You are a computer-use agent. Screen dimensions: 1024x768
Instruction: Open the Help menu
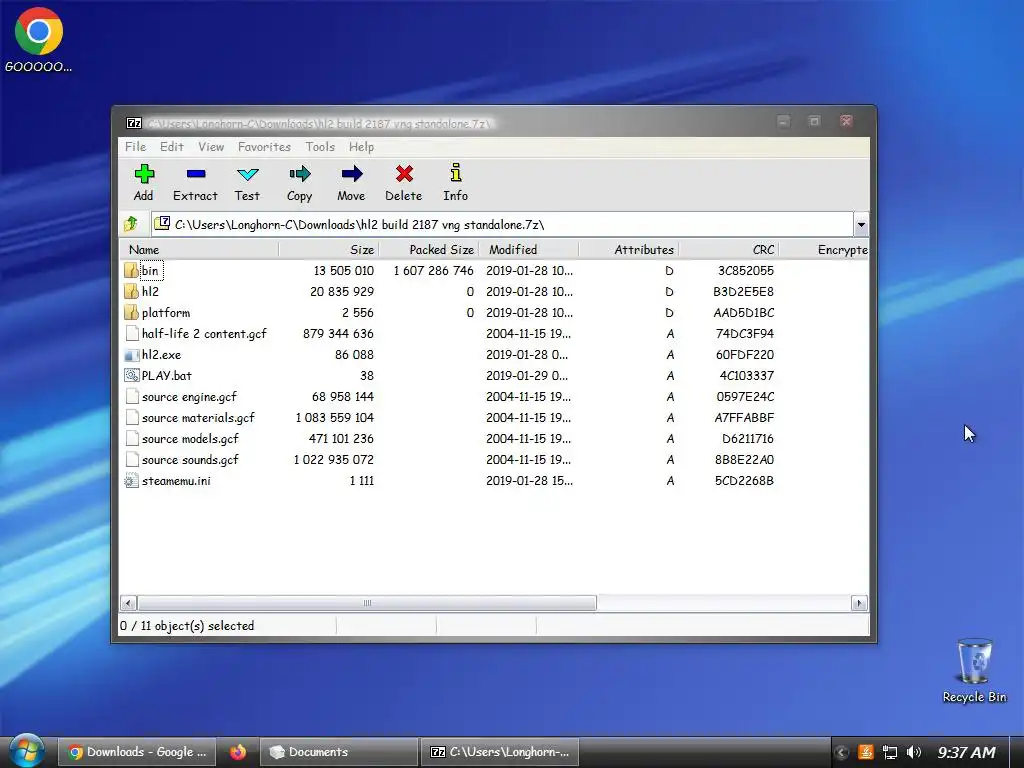pos(361,147)
